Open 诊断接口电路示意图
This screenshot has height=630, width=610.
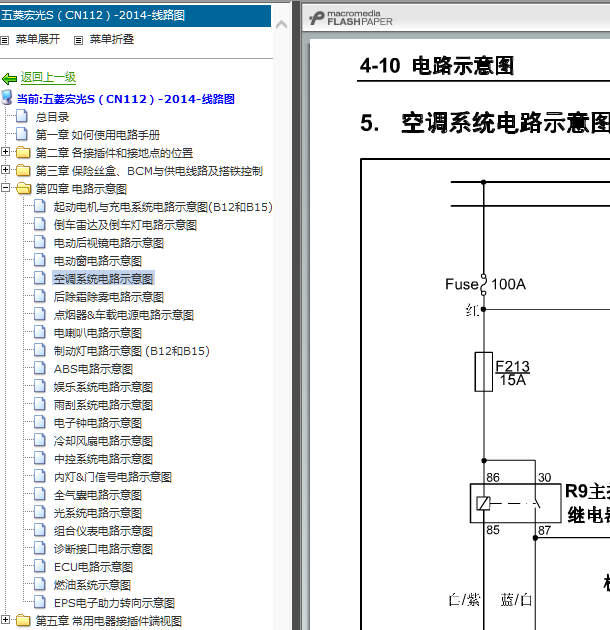point(103,549)
